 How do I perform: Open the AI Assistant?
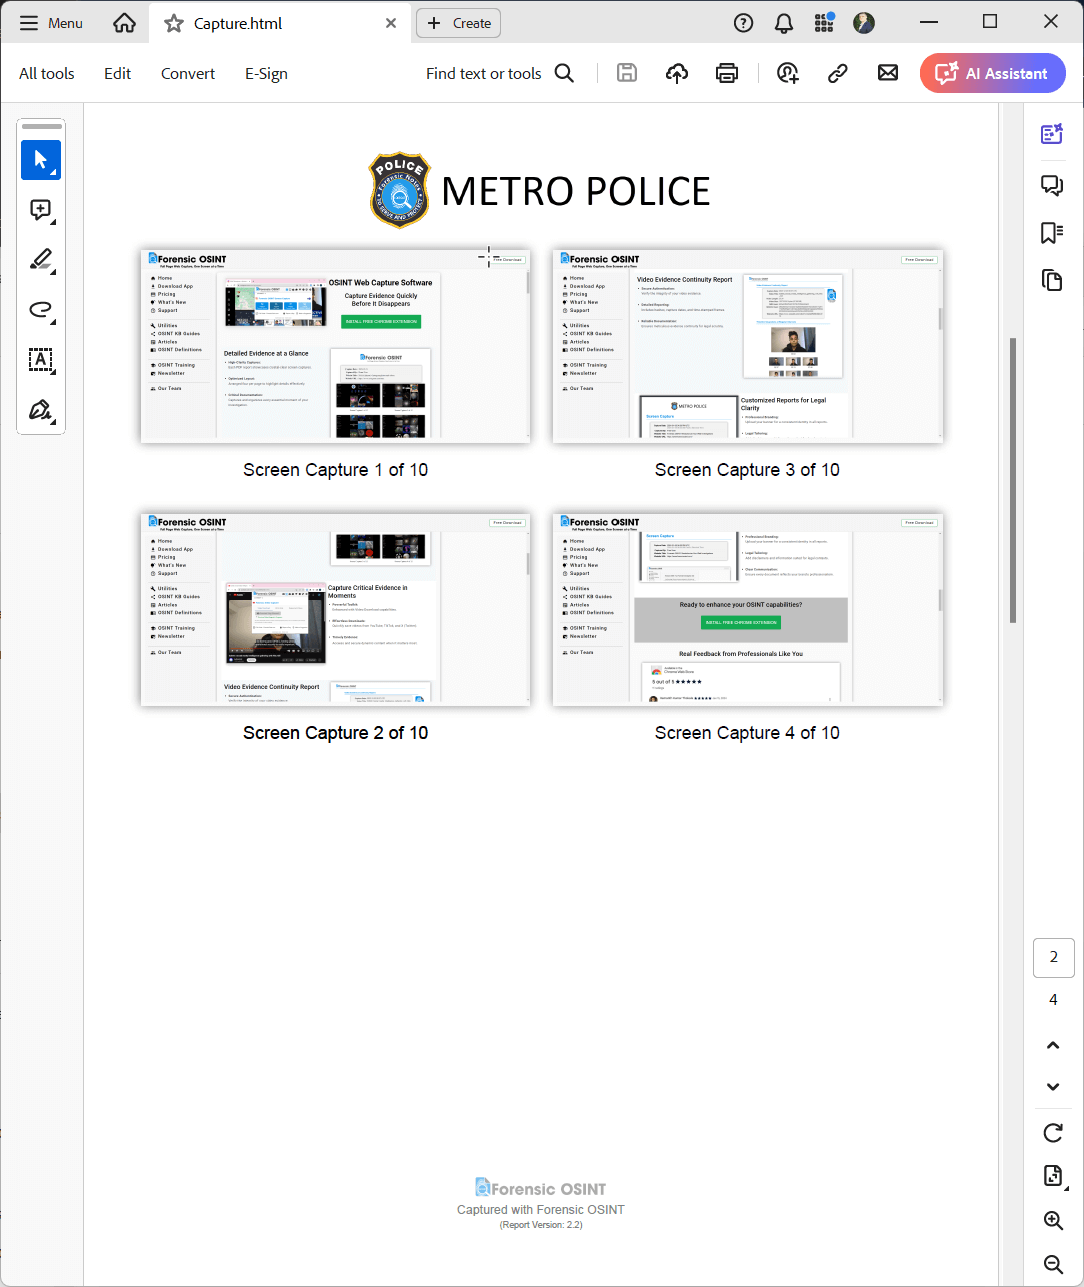coord(993,73)
